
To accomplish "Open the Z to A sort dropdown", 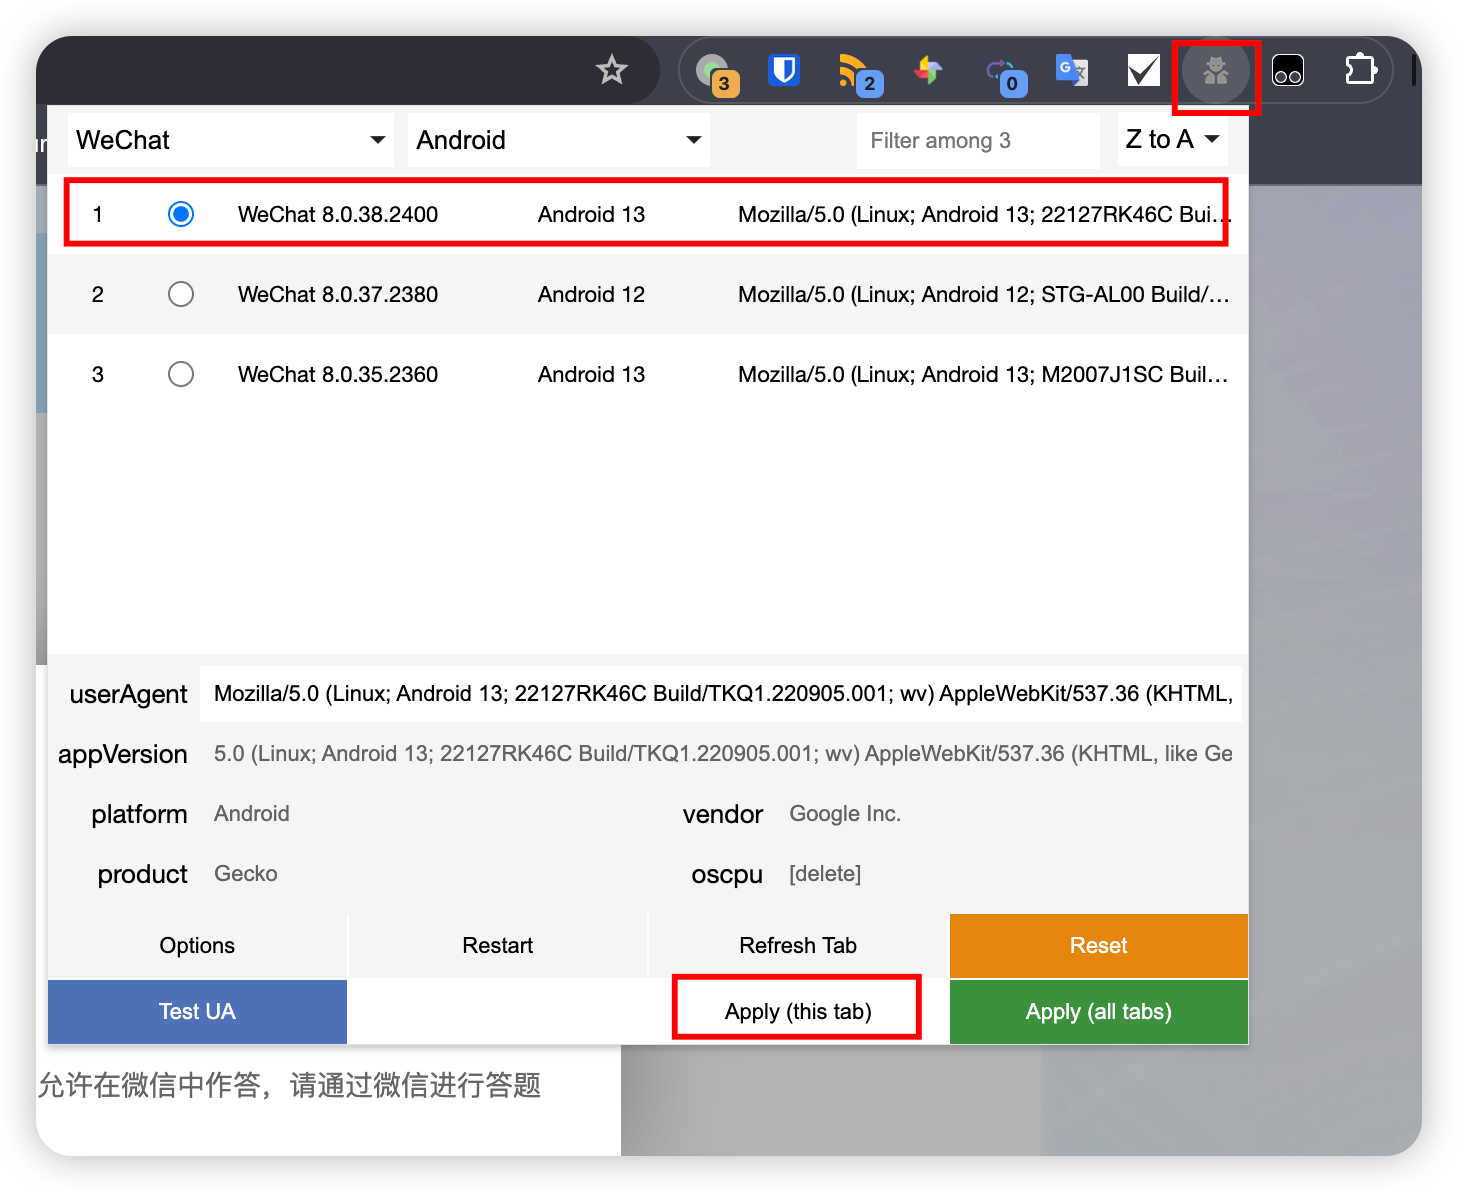I will tap(1173, 140).
